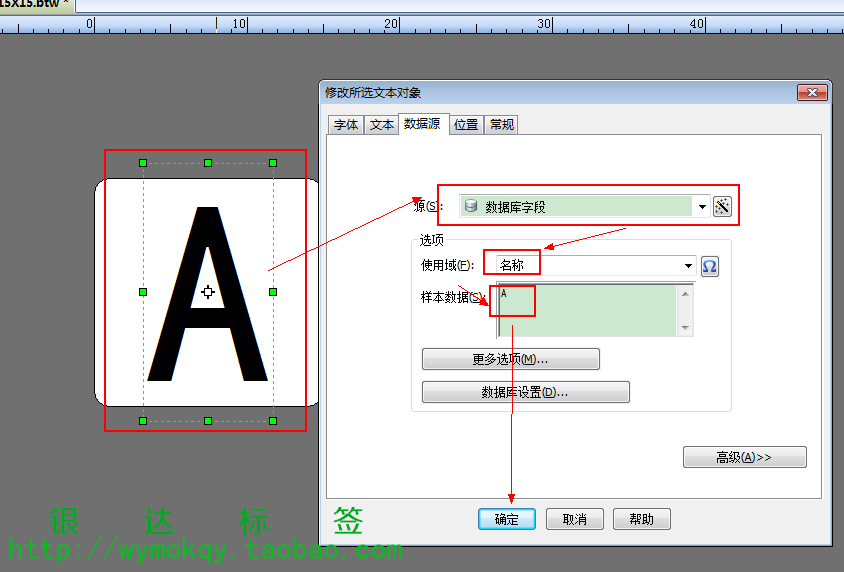Click inside the 样本数据 text field
The width and height of the screenshot is (844, 572).
(x=588, y=310)
